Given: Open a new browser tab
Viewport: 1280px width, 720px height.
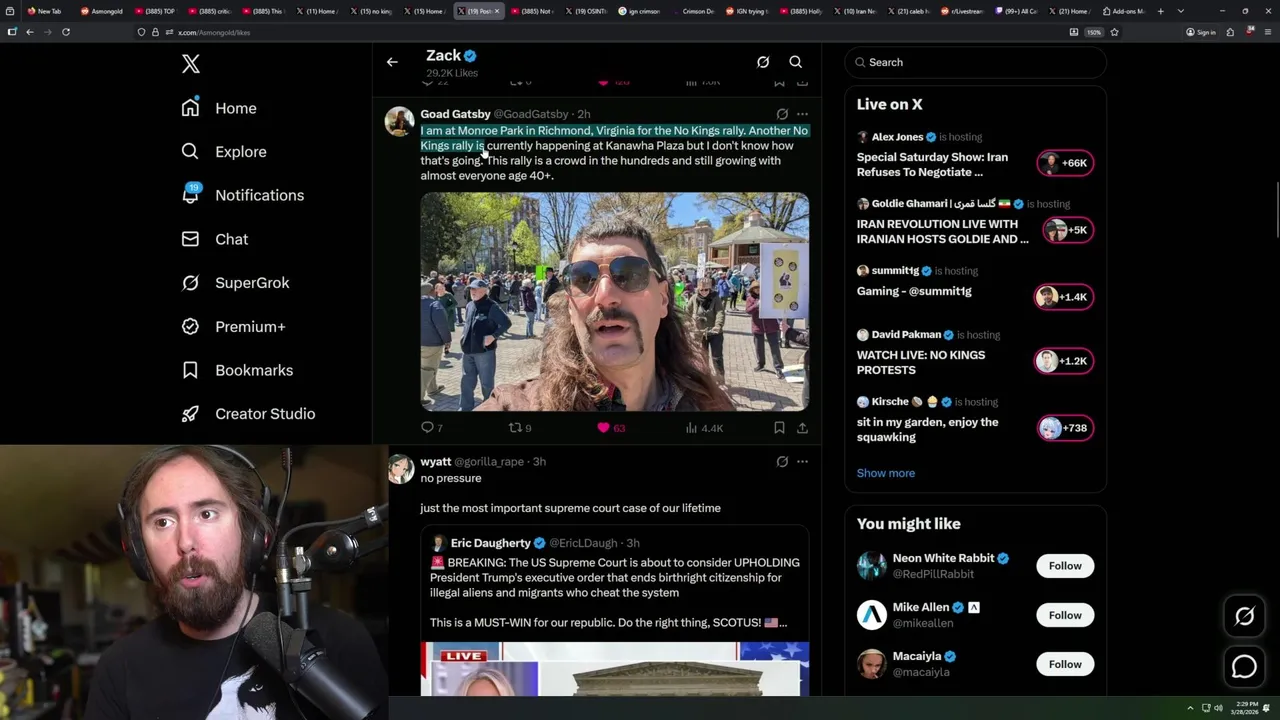Looking at the screenshot, I should tap(1161, 11).
